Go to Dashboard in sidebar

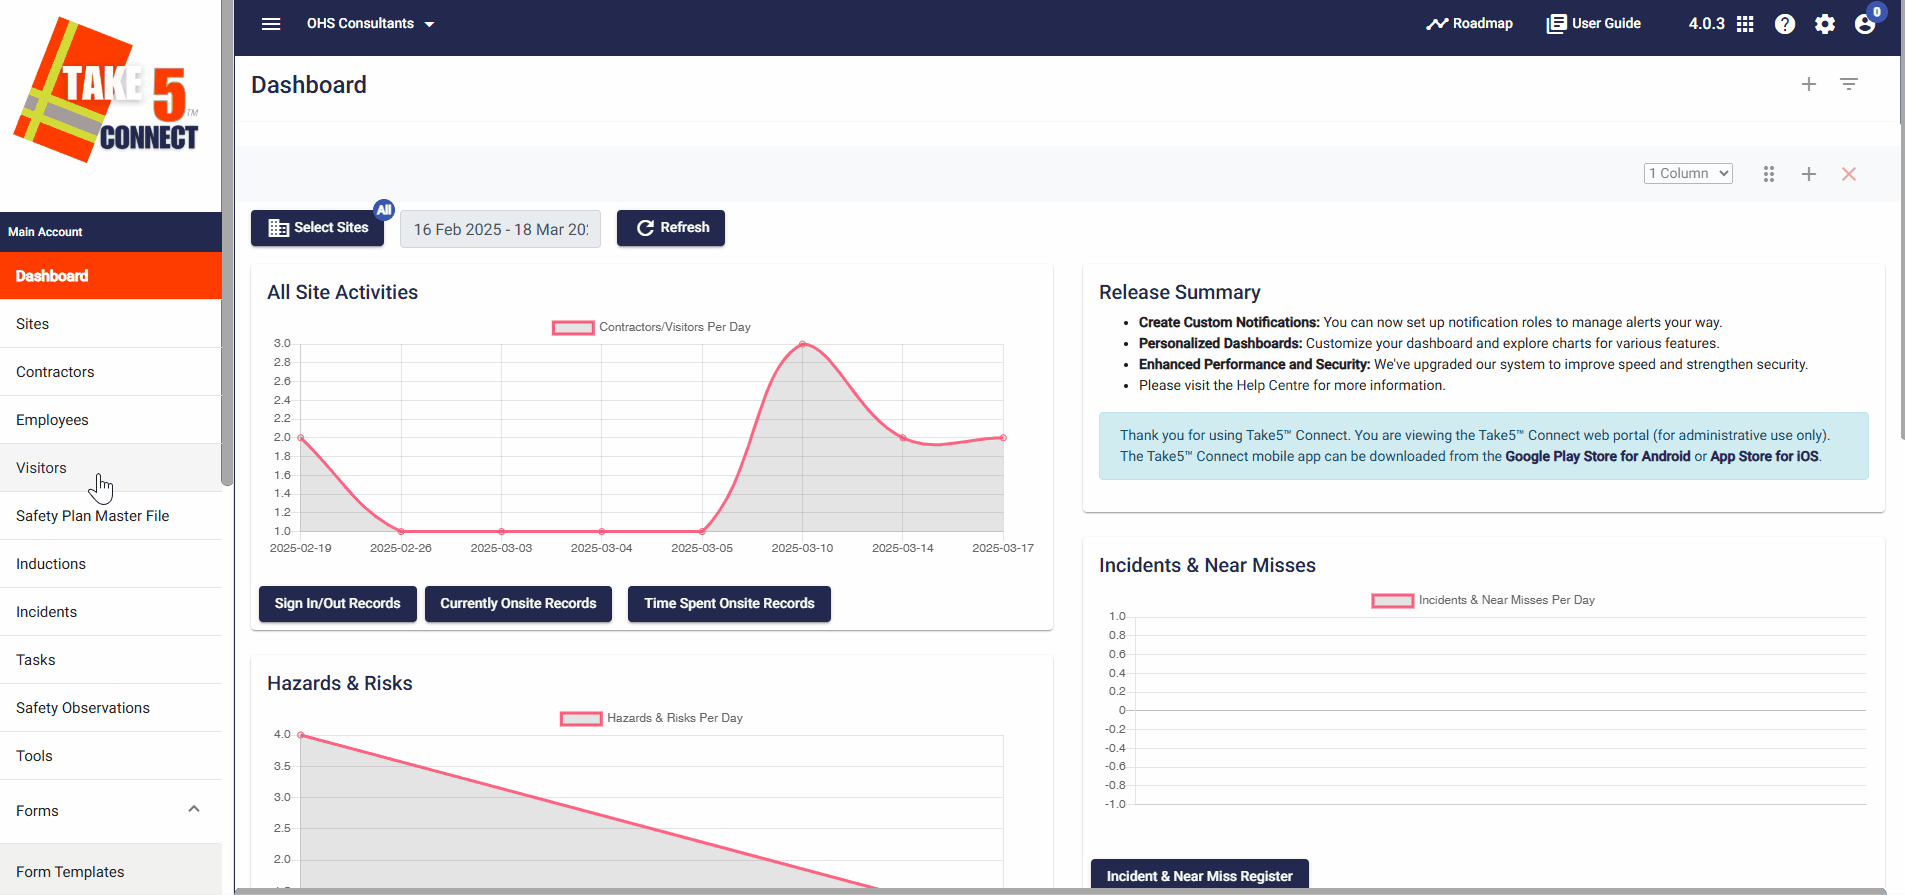click(x=111, y=276)
